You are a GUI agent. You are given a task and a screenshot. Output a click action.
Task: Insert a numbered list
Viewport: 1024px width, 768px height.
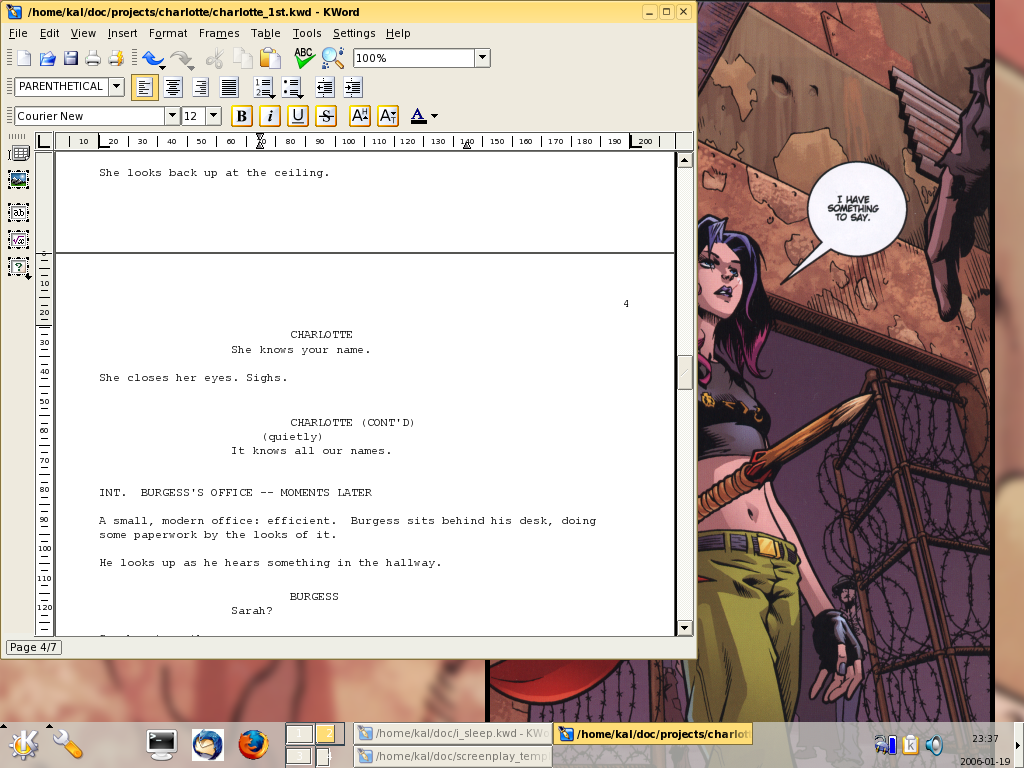coord(264,87)
